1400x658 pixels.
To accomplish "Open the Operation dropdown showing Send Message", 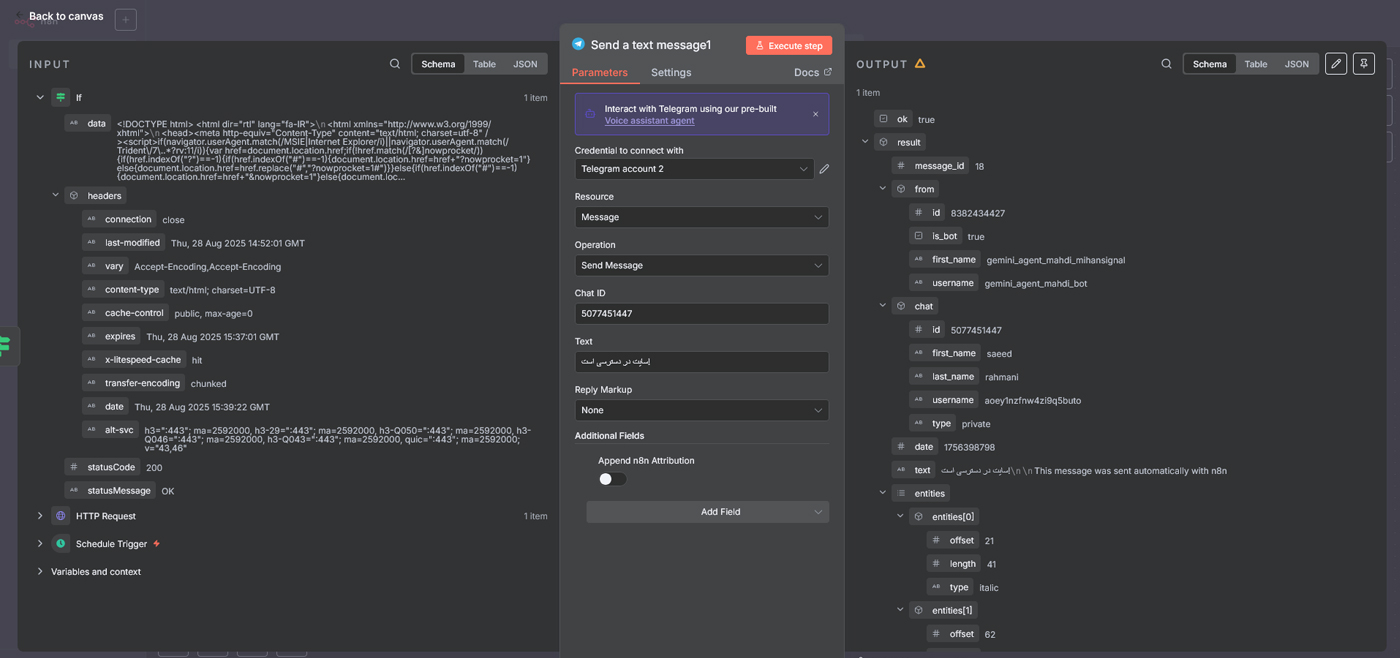I will pyautogui.click(x=701, y=265).
